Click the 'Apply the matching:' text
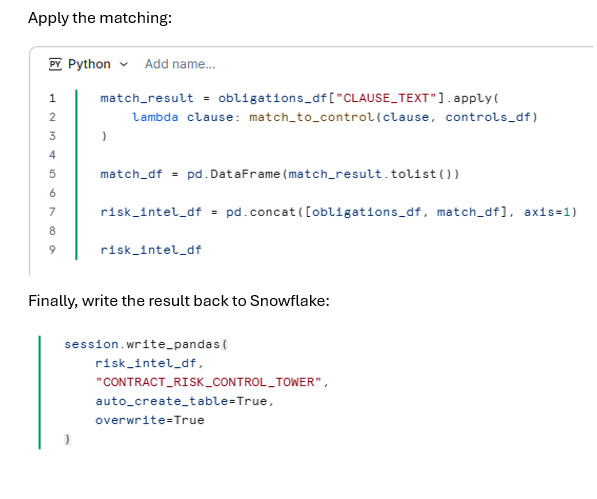The height and width of the screenshot is (499, 597). pyautogui.click(x=100, y=18)
